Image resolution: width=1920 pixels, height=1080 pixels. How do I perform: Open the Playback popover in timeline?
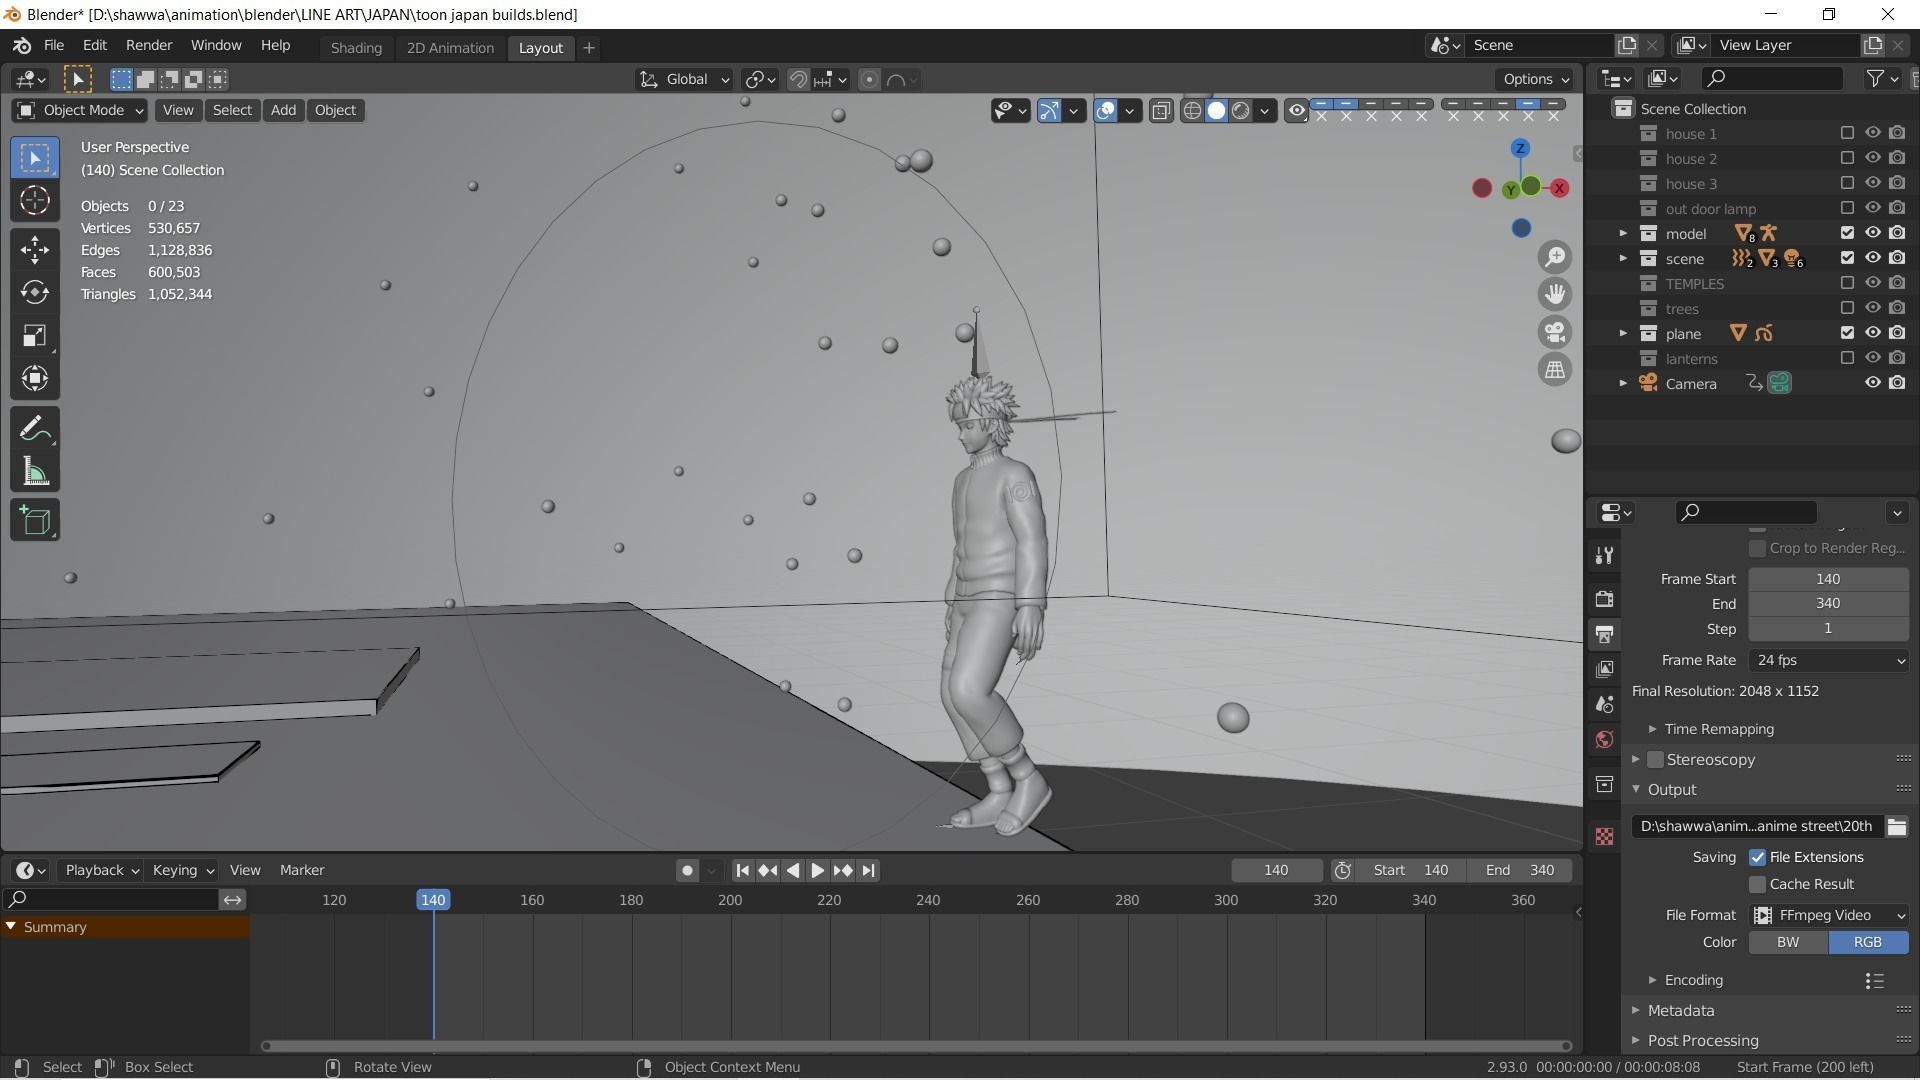coord(100,870)
